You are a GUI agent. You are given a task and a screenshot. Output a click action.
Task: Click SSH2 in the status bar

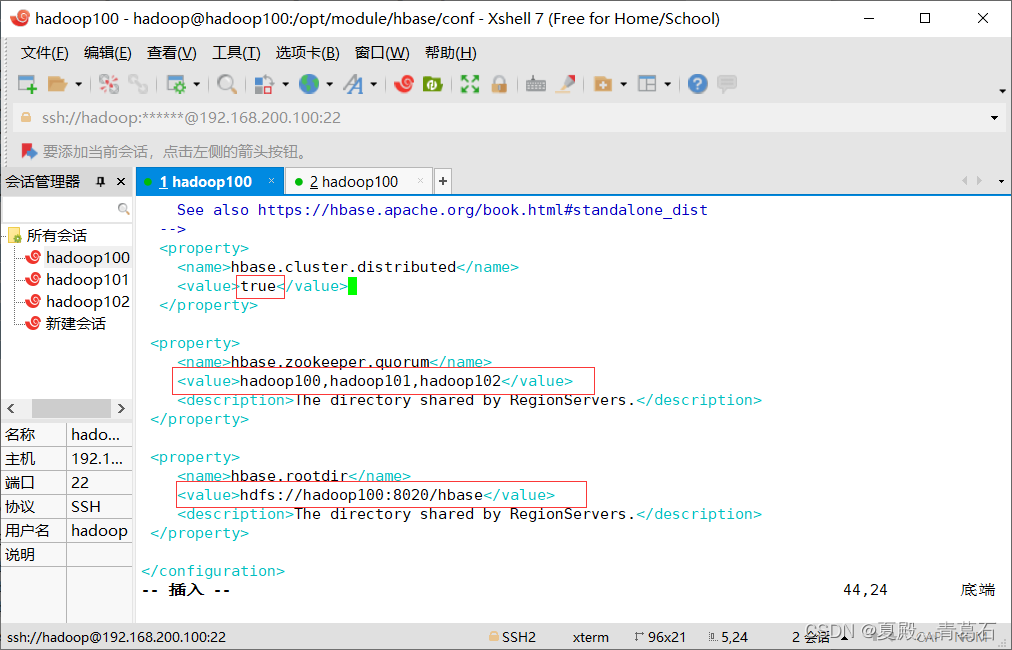pos(512,637)
